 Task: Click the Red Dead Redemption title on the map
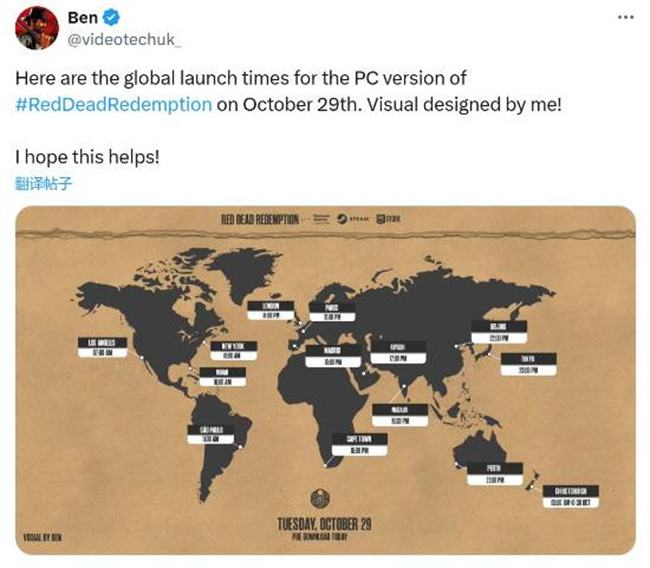click(259, 220)
